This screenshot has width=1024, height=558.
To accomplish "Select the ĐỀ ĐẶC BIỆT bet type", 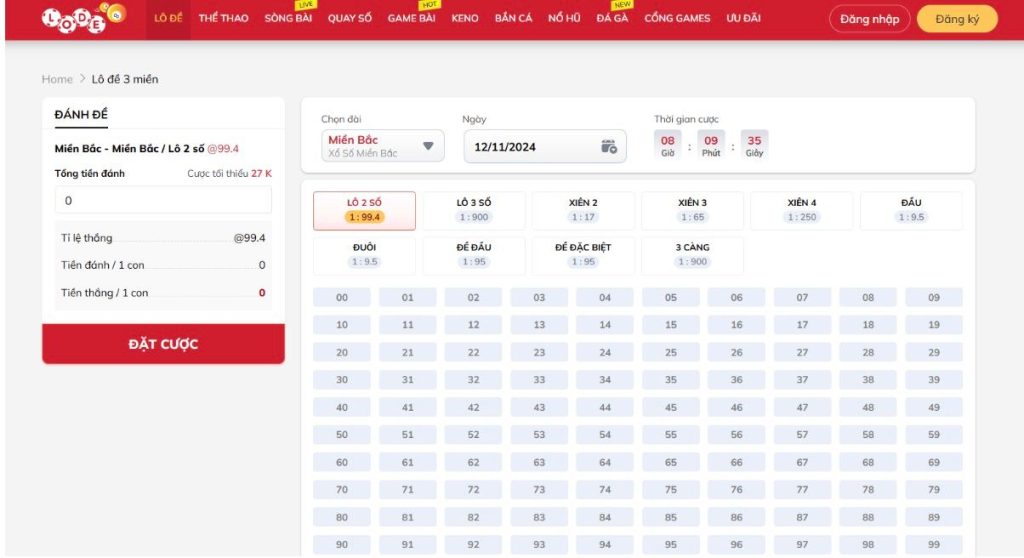I will tap(583, 255).
